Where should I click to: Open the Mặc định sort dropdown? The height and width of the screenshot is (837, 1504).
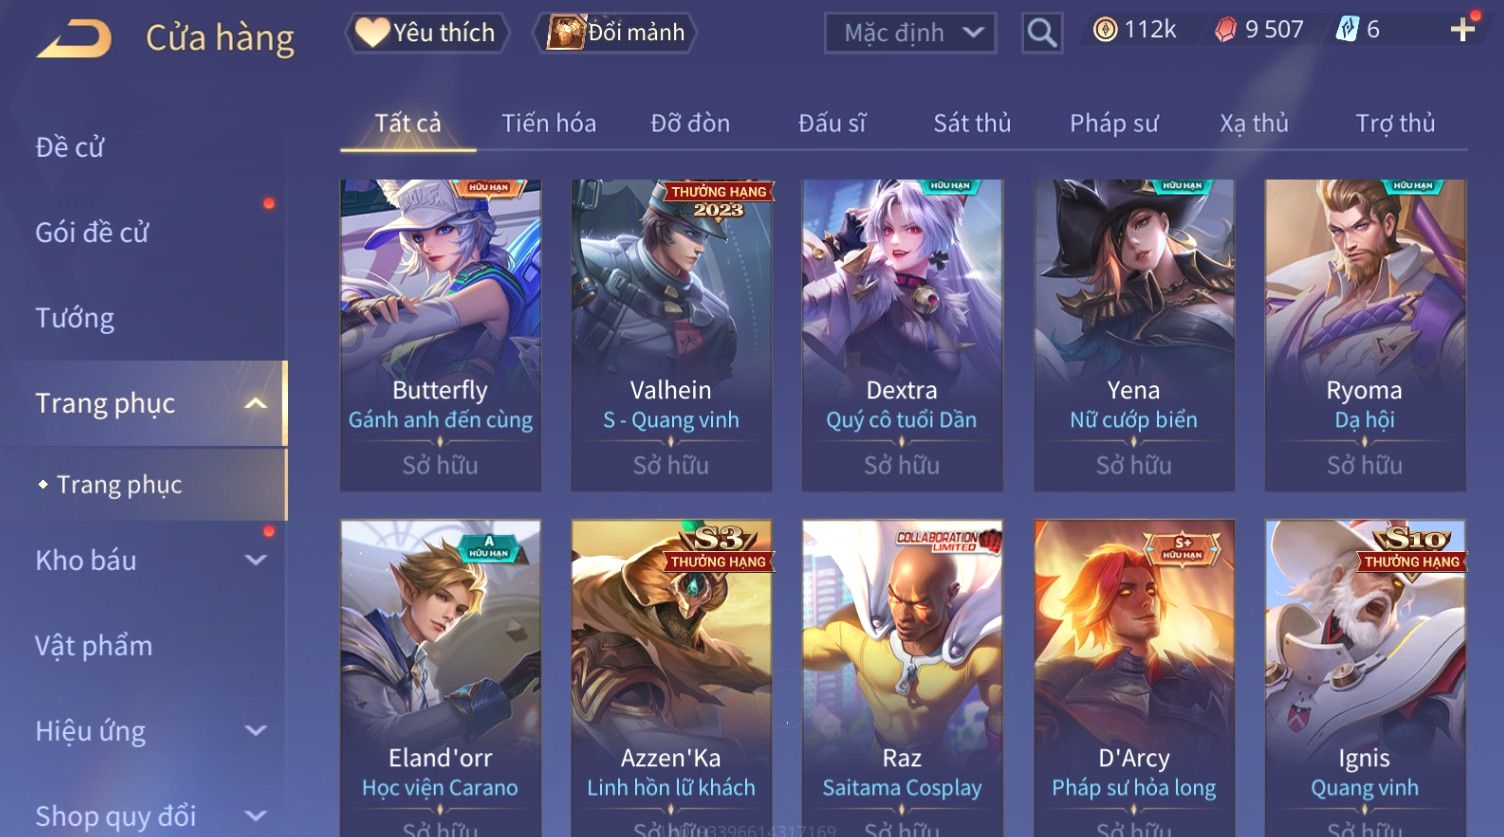point(910,33)
